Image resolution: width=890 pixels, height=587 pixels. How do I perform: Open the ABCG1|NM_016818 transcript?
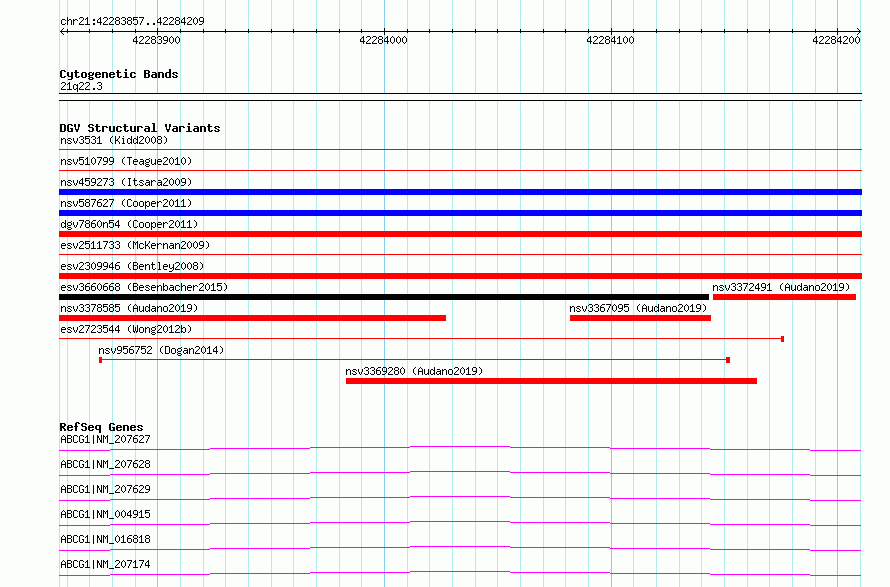[x=105, y=539]
